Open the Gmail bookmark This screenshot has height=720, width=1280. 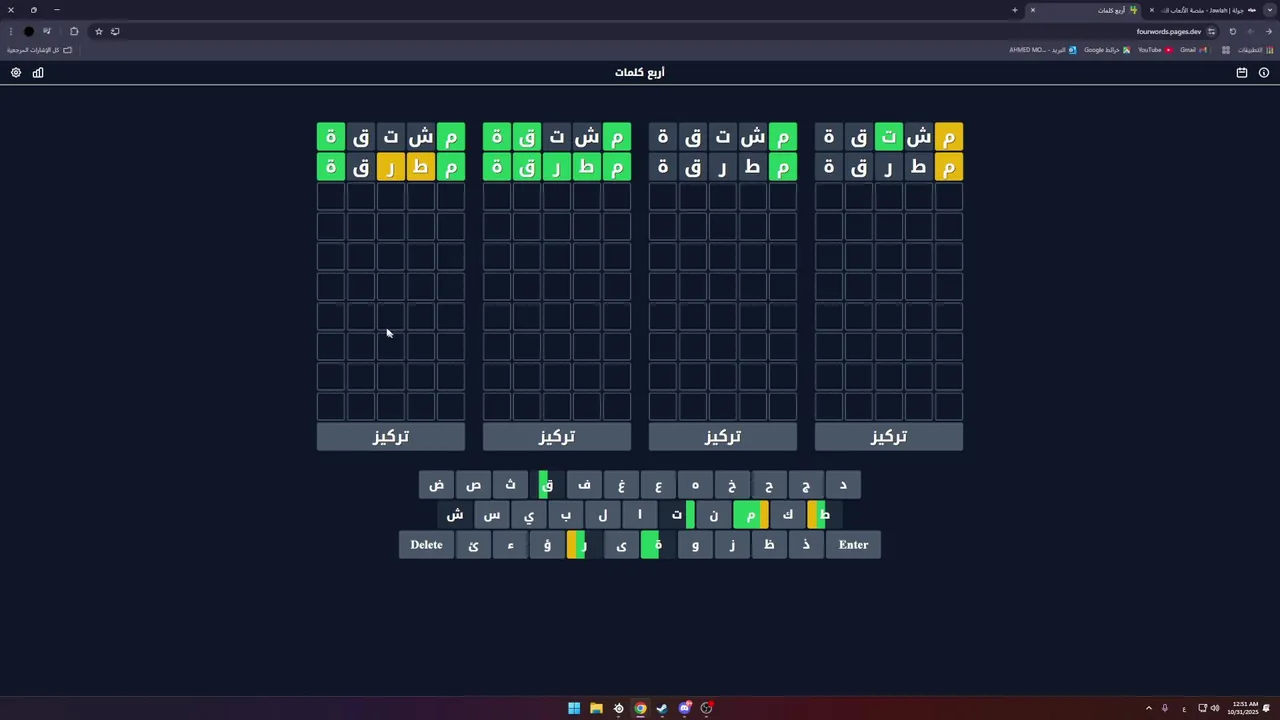(x=1193, y=50)
